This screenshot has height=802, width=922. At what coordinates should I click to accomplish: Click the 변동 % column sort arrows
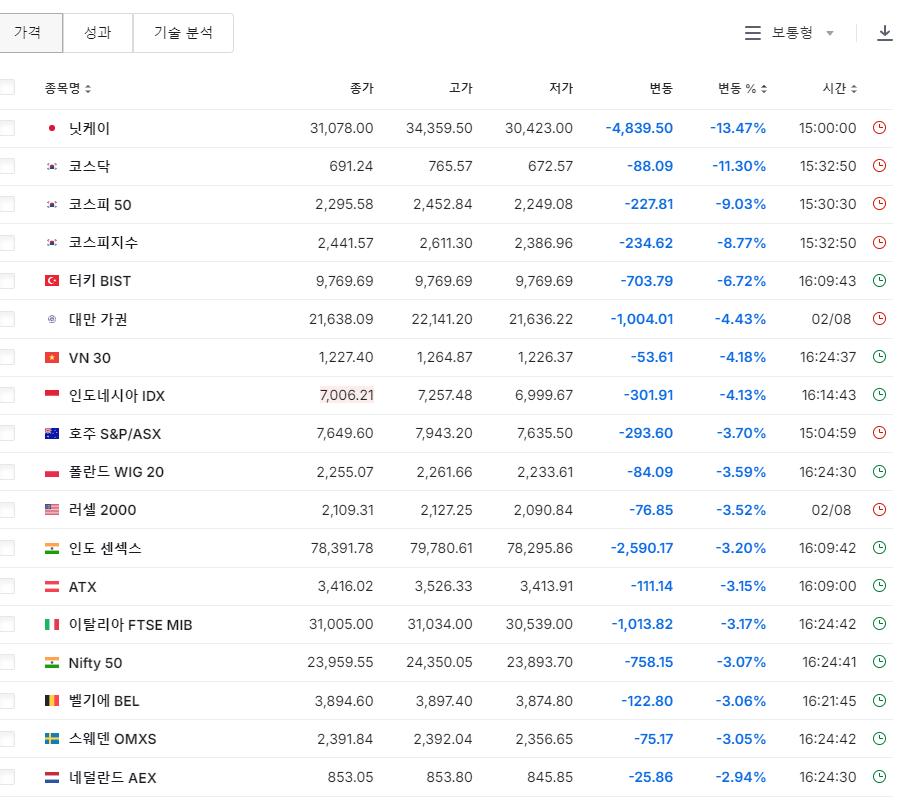click(x=763, y=88)
